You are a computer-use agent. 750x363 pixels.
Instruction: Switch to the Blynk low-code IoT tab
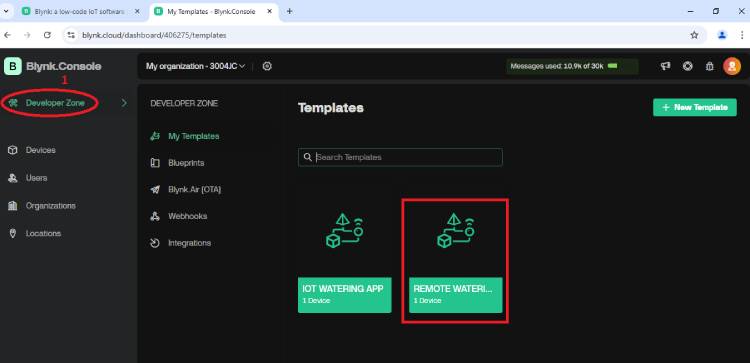coord(79,11)
